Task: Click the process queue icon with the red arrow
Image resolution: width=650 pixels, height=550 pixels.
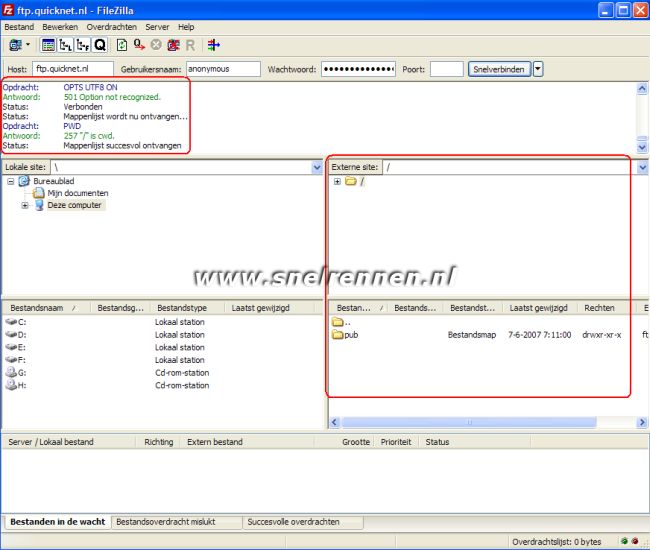Action: tap(139, 45)
